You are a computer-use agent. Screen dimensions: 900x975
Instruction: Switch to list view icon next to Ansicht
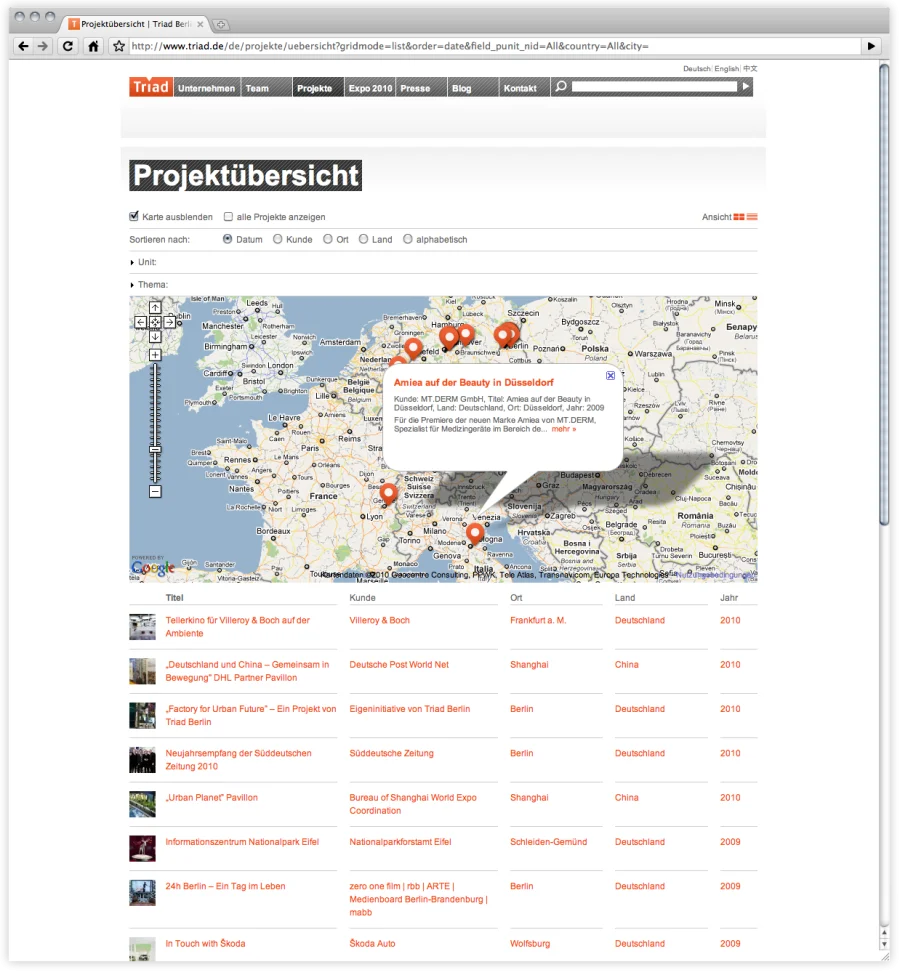[752, 217]
